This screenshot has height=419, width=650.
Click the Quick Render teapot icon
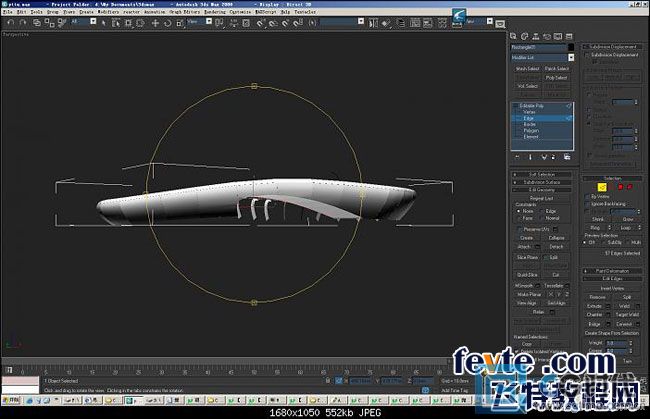(x=500, y=24)
